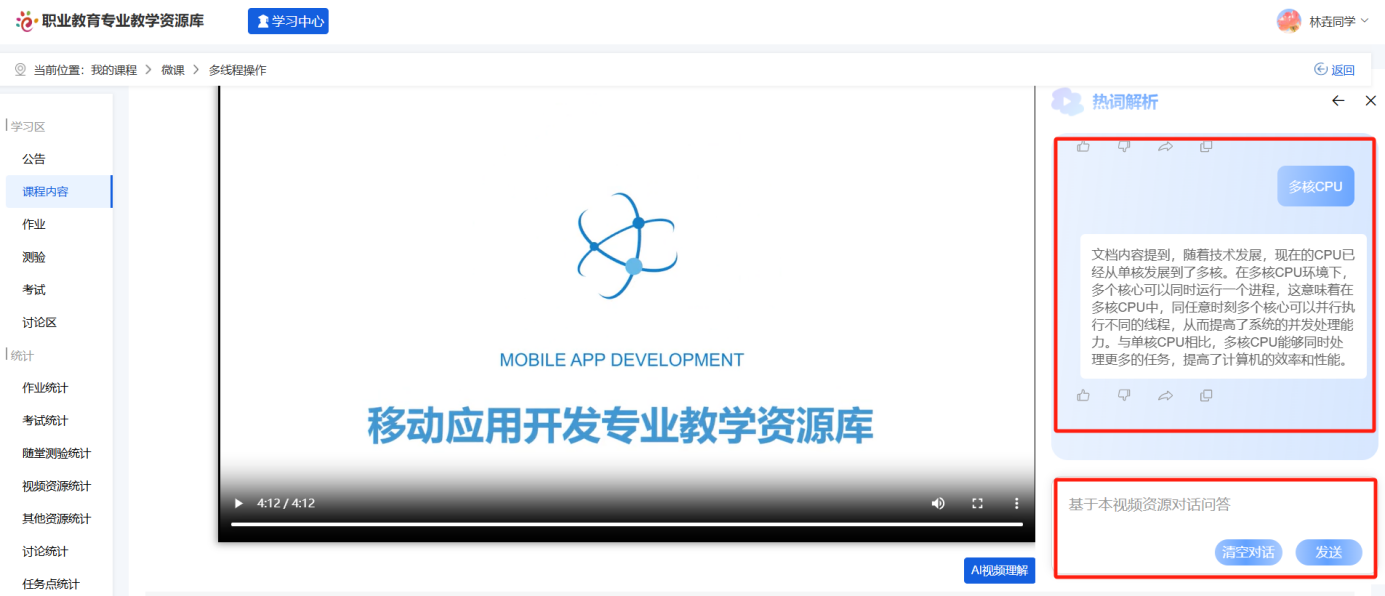Viewport: 1385px width, 596px height.
Task: Open the 学习中心 learning center
Action: pos(288,21)
